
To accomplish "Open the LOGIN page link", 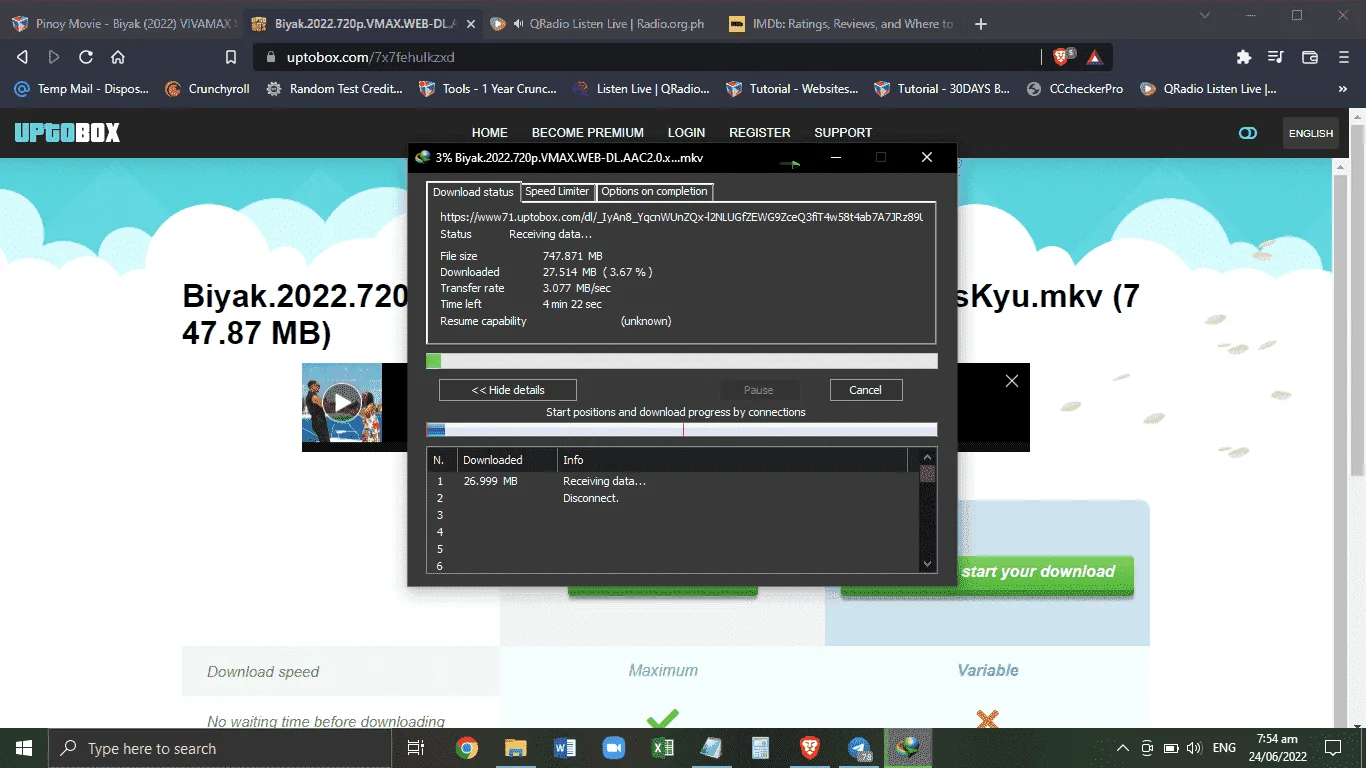I will 686,132.
